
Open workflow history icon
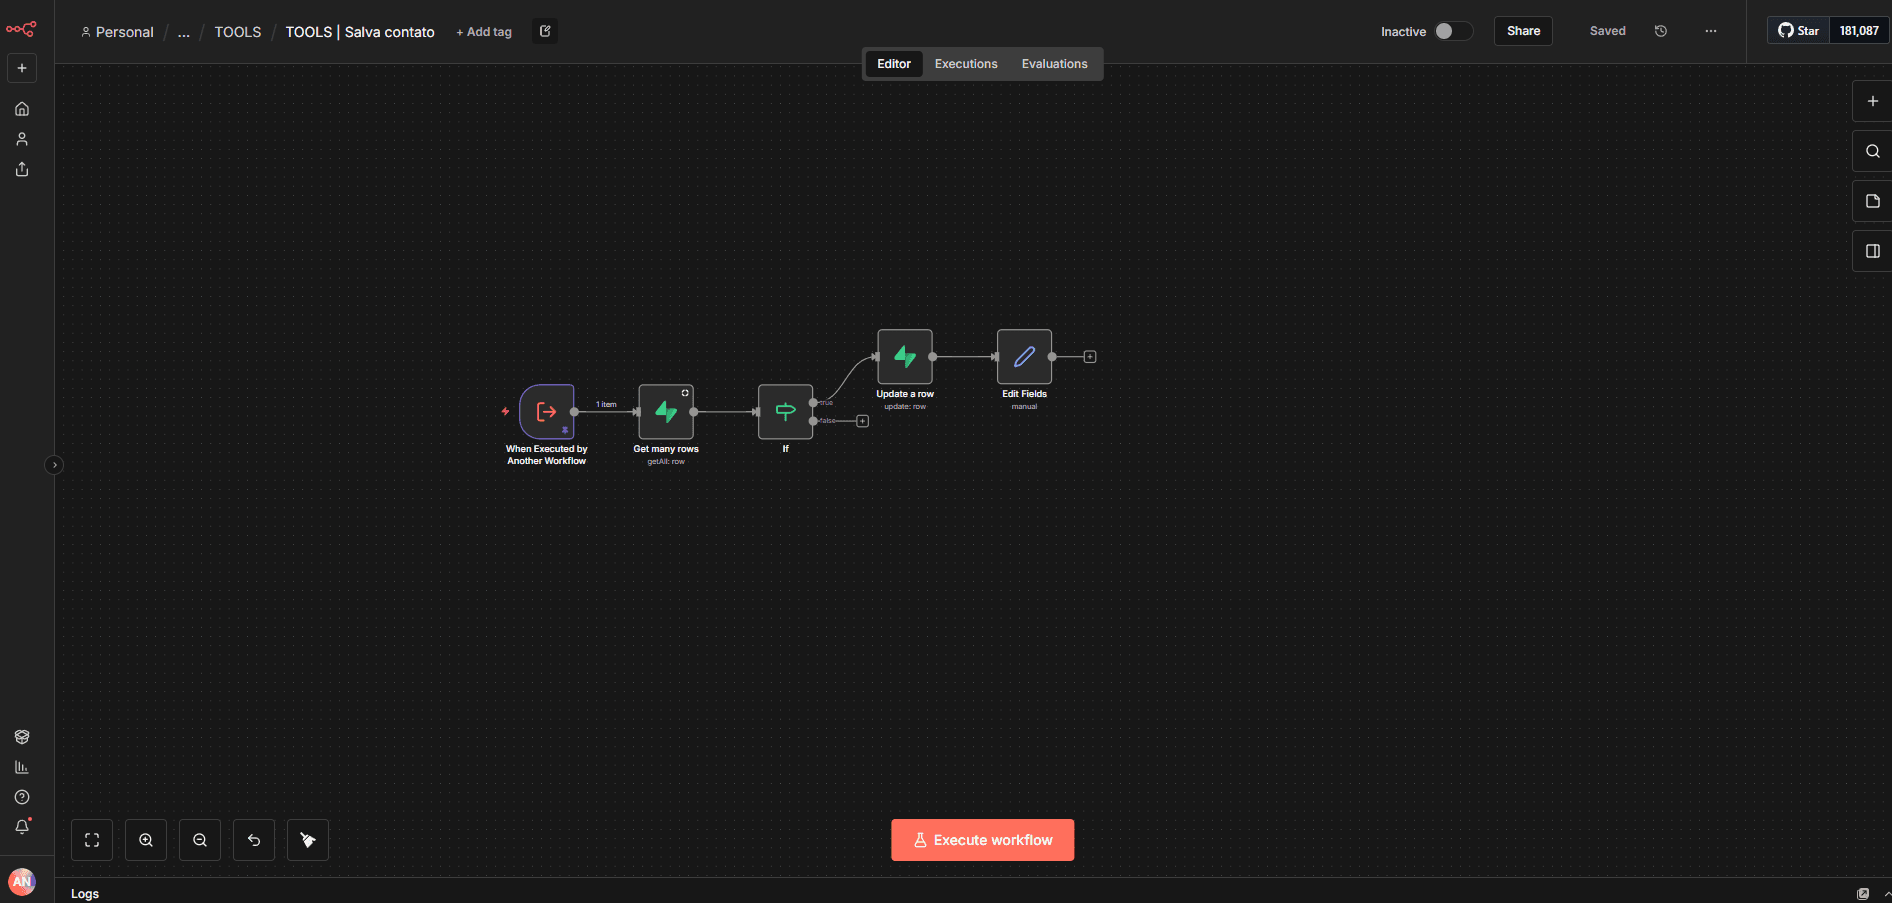1661,31
